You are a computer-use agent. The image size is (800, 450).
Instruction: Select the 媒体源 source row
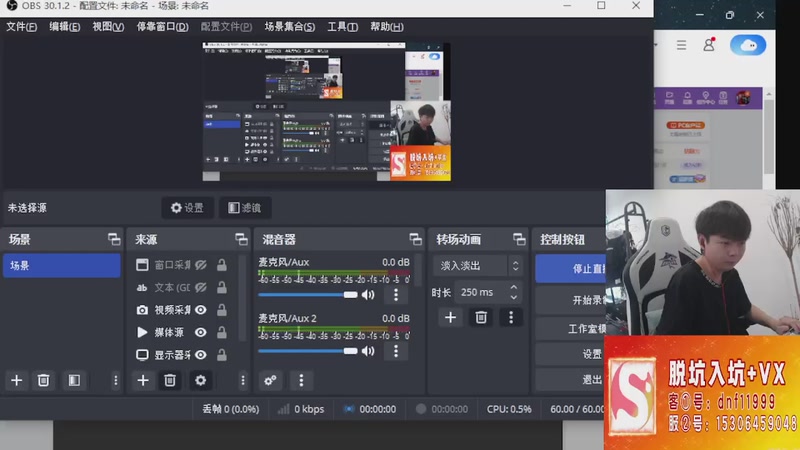click(182, 332)
